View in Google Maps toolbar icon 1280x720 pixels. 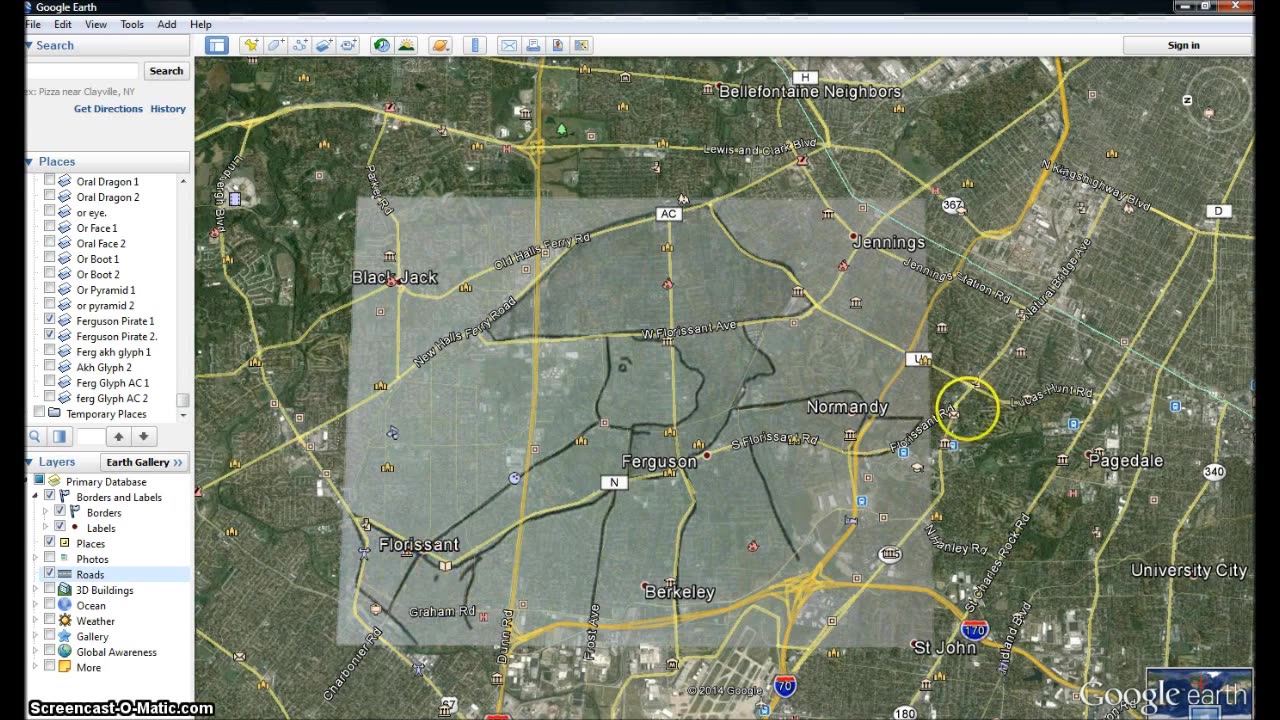[582, 45]
